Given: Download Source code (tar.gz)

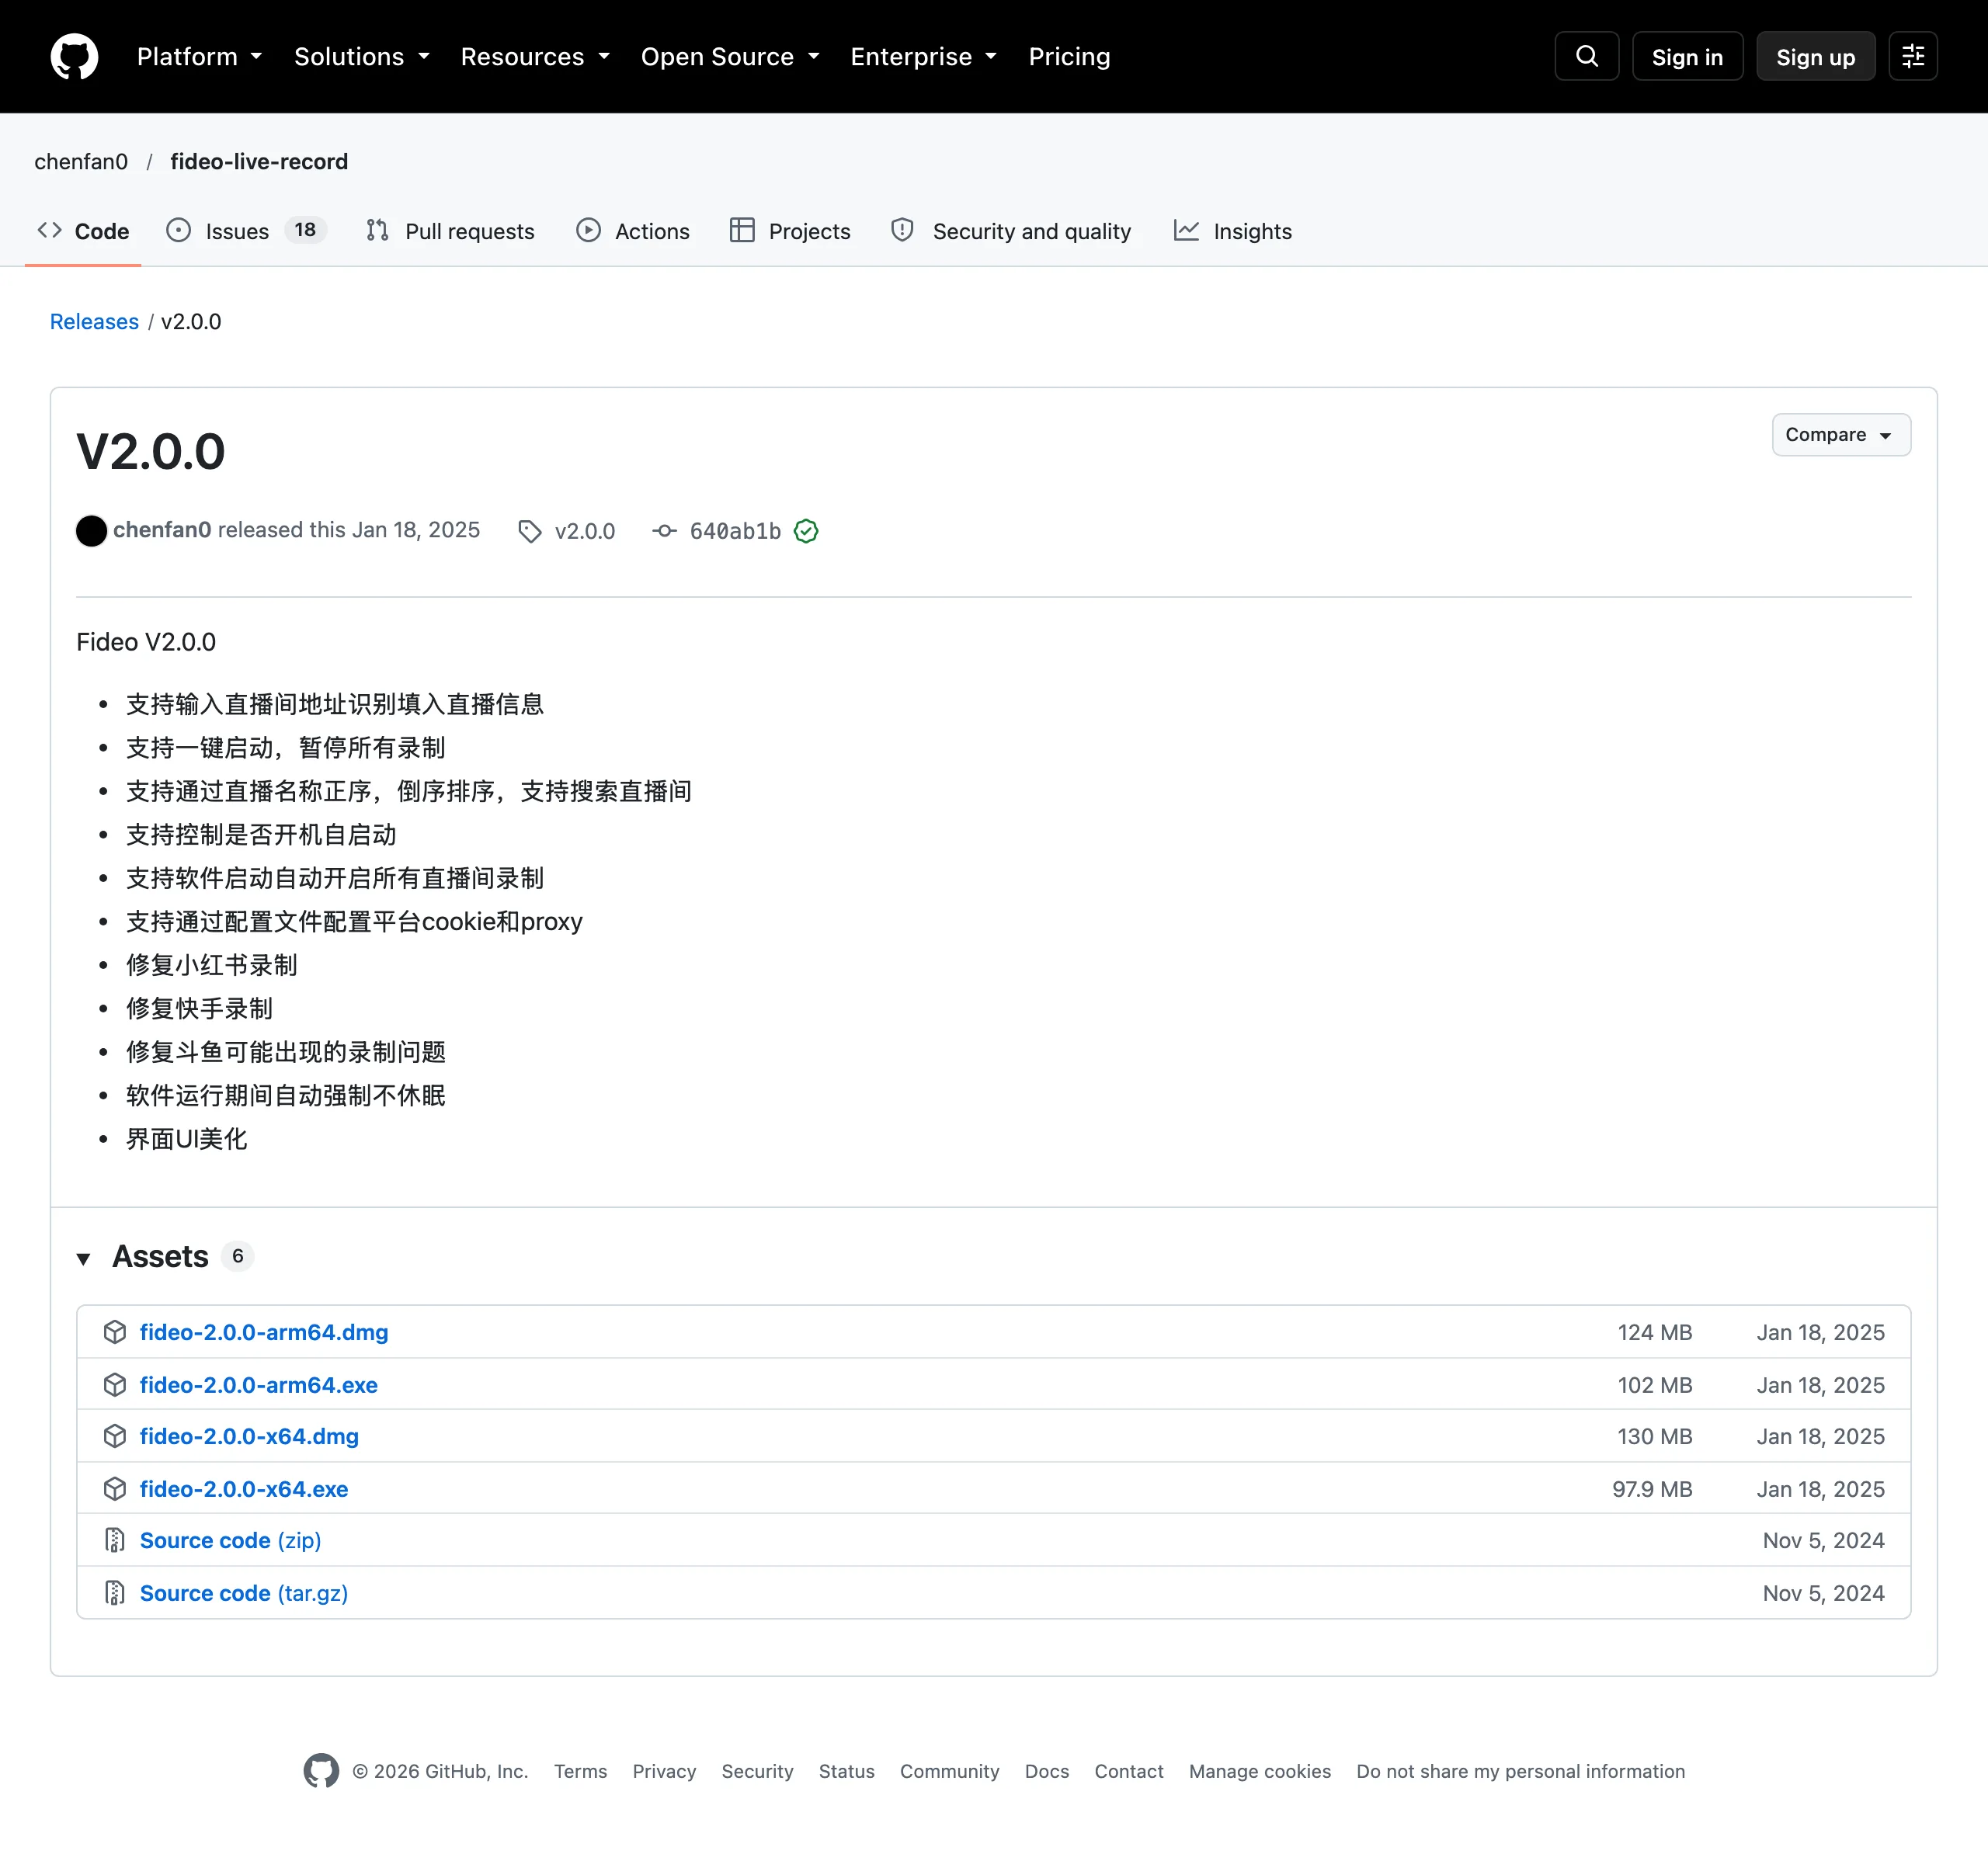Looking at the screenshot, I should pyautogui.click(x=244, y=1592).
